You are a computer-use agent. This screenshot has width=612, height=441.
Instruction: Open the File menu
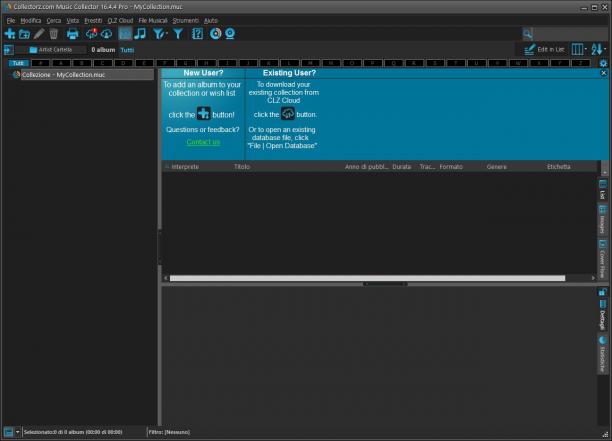click(x=11, y=20)
